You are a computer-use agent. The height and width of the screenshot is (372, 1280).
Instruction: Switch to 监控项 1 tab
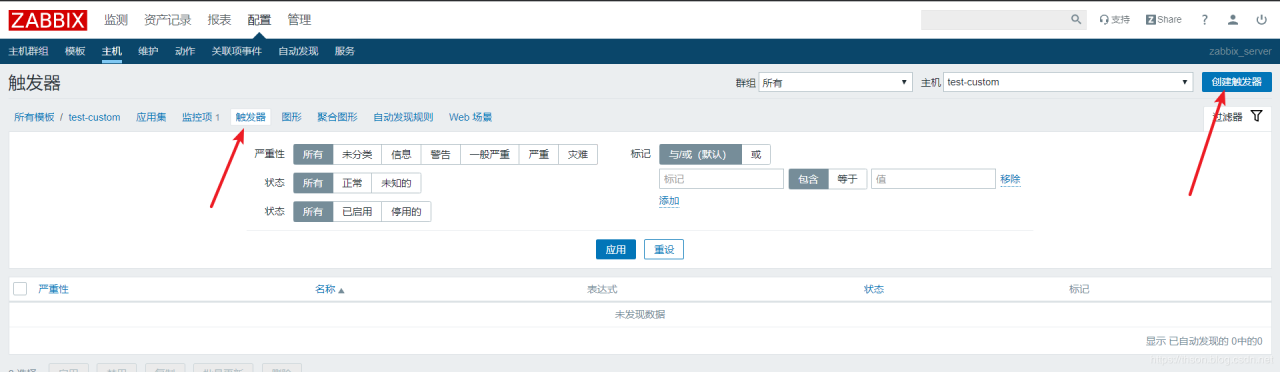200,117
